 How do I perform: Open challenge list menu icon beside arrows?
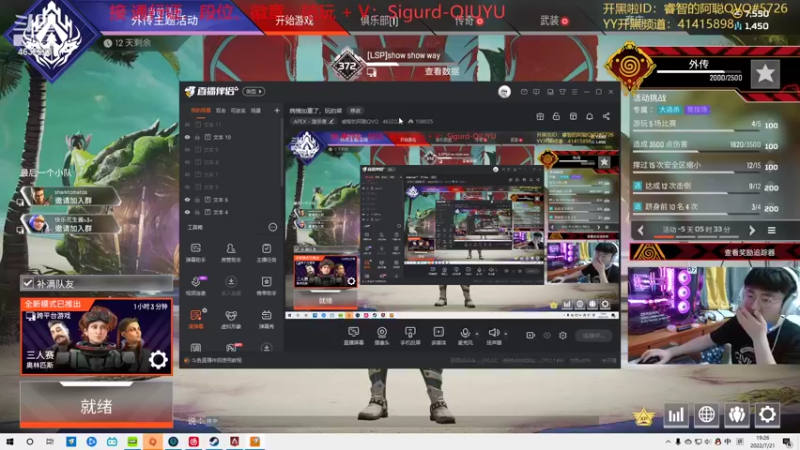click(x=771, y=231)
